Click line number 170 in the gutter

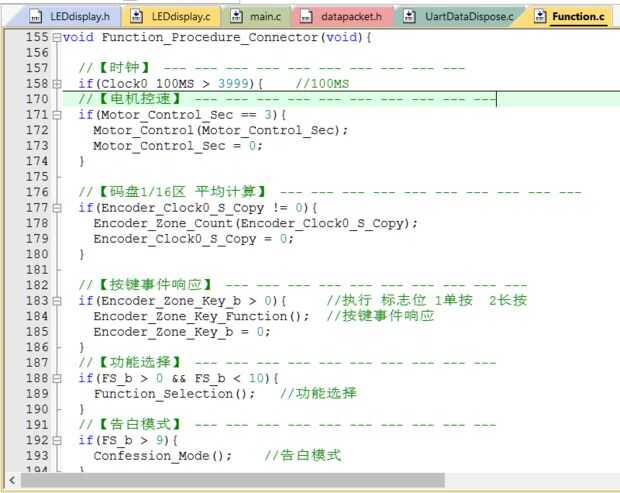(x=37, y=99)
